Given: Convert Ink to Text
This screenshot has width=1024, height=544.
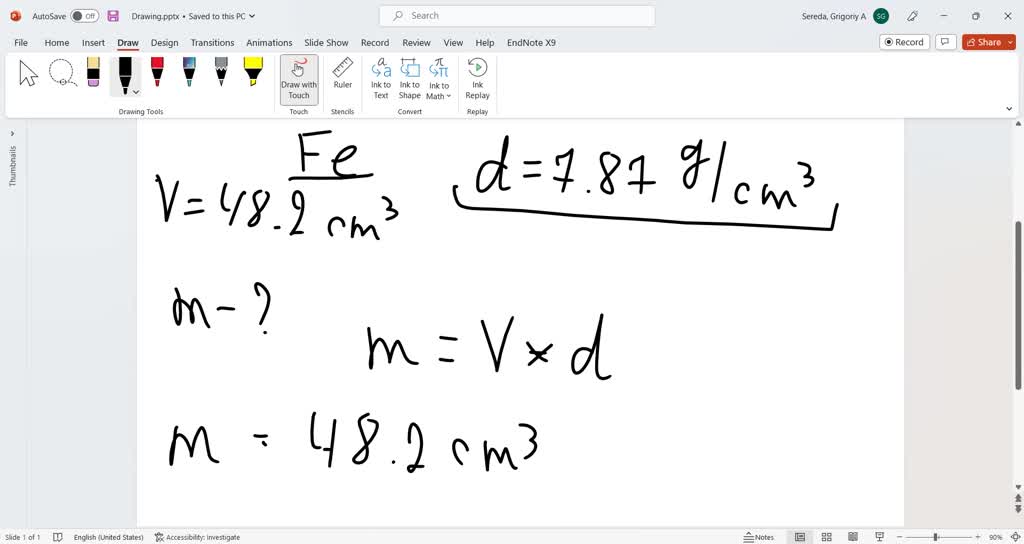Looking at the screenshot, I should (381, 79).
